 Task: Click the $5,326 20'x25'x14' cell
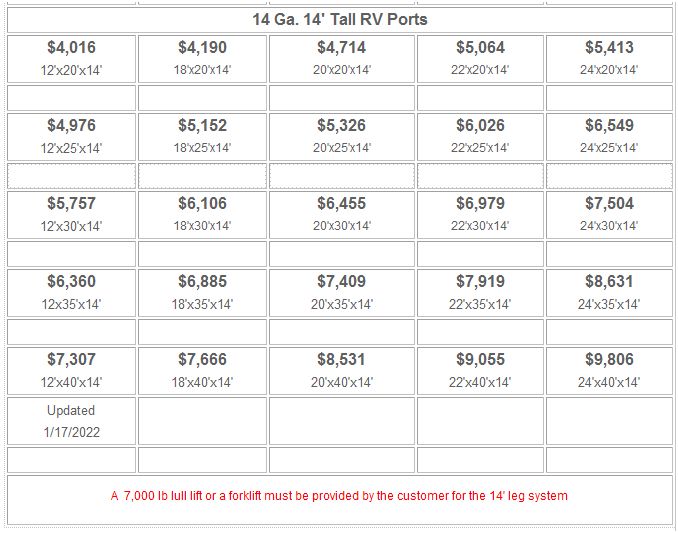click(342, 137)
